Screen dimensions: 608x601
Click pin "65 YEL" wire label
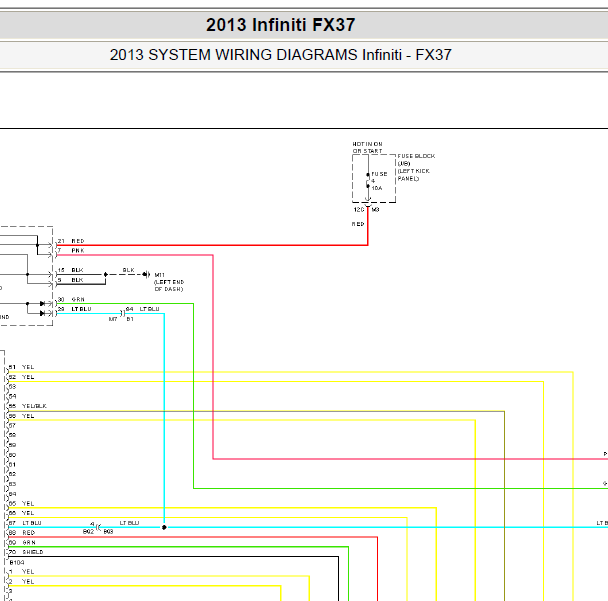pos(21,503)
